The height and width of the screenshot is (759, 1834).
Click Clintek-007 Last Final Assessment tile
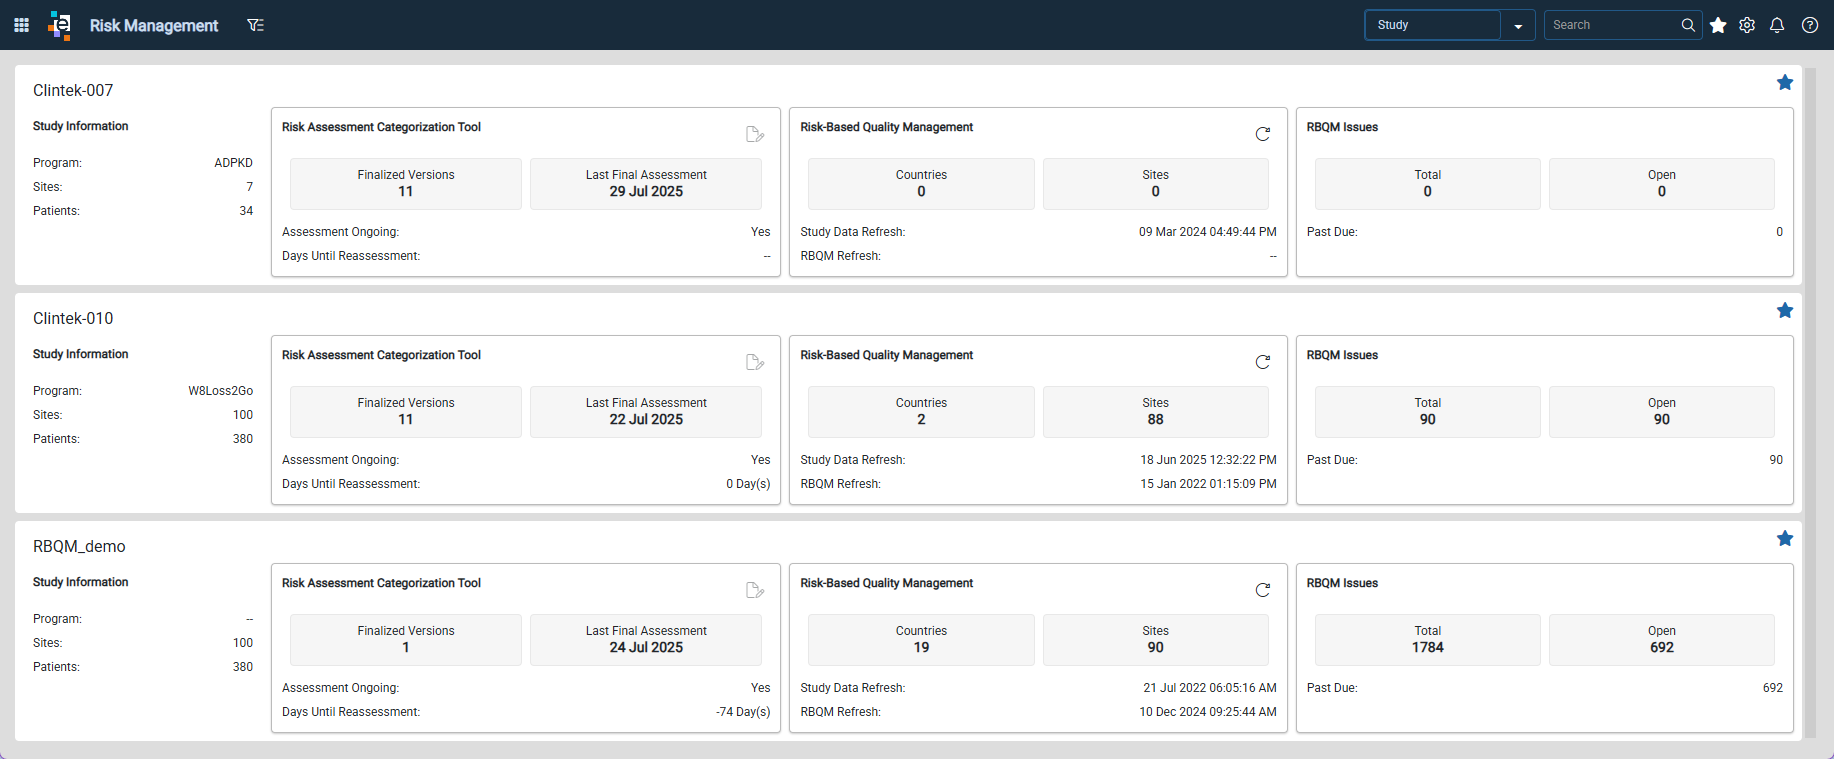coord(646,183)
